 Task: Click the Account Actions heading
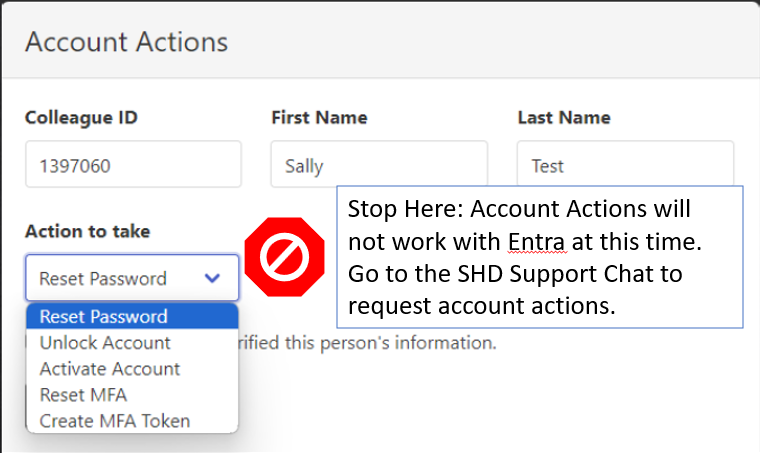pyautogui.click(x=126, y=42)
